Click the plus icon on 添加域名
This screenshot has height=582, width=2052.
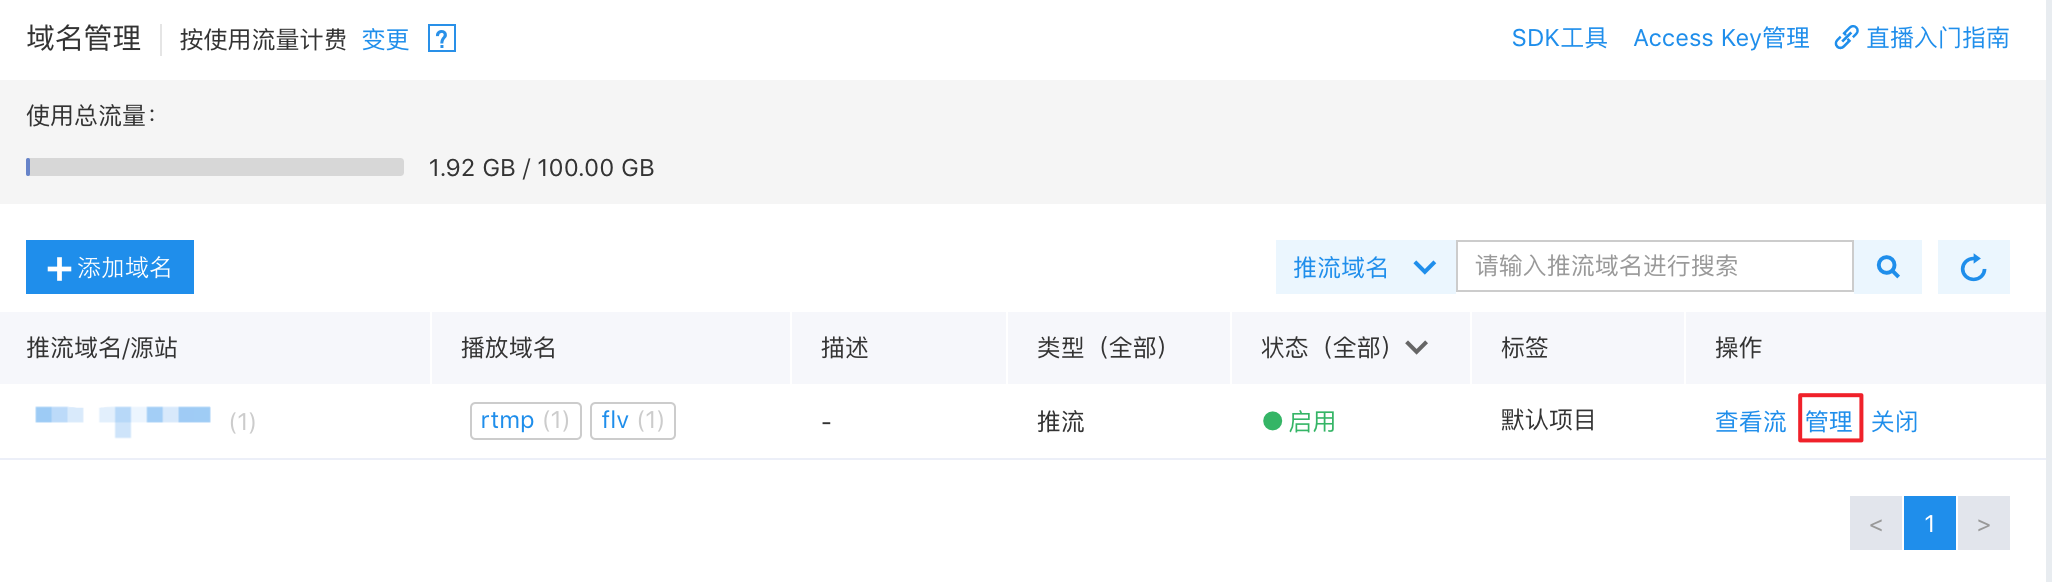click(x=59, y=268)
